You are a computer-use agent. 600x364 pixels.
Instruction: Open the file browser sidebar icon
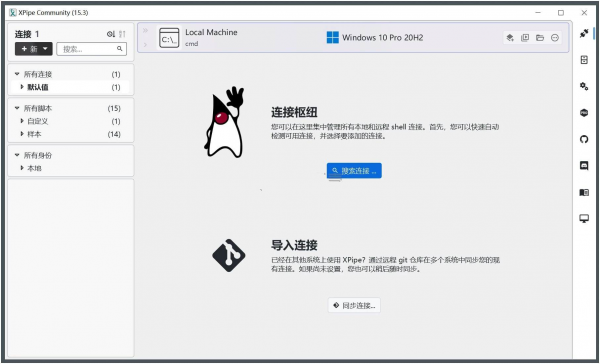tap(584, 60)
